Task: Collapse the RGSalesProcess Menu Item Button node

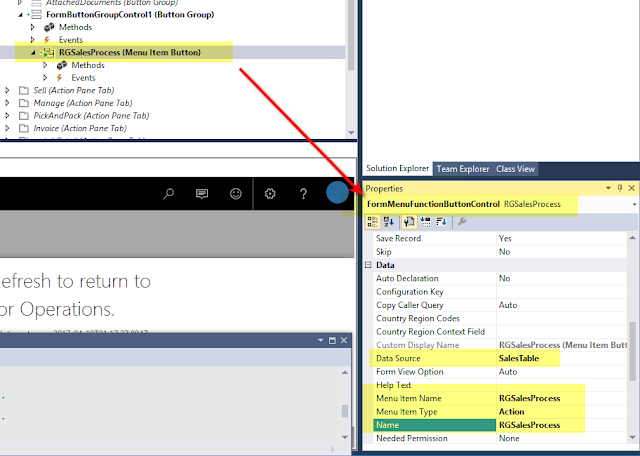Action: click(33, 53)
